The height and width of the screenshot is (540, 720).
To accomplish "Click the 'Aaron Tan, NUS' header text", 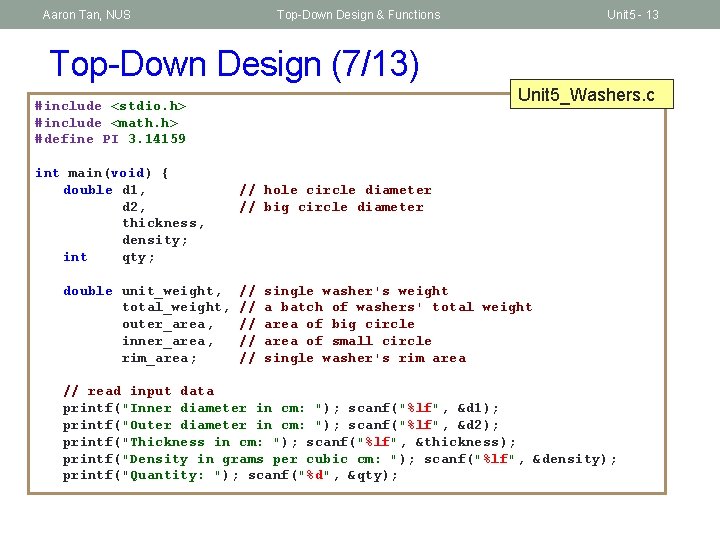I will tap(86, 15).
